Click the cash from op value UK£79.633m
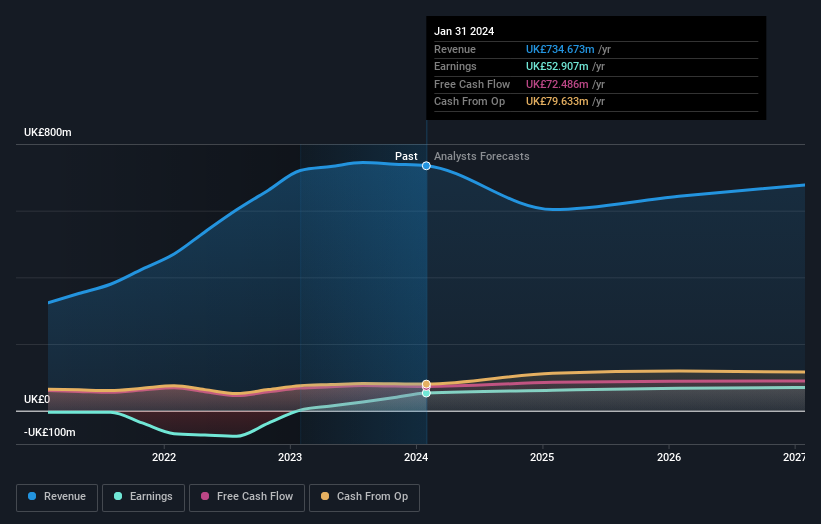Viewport: 821px width, 524px height. 557,102
